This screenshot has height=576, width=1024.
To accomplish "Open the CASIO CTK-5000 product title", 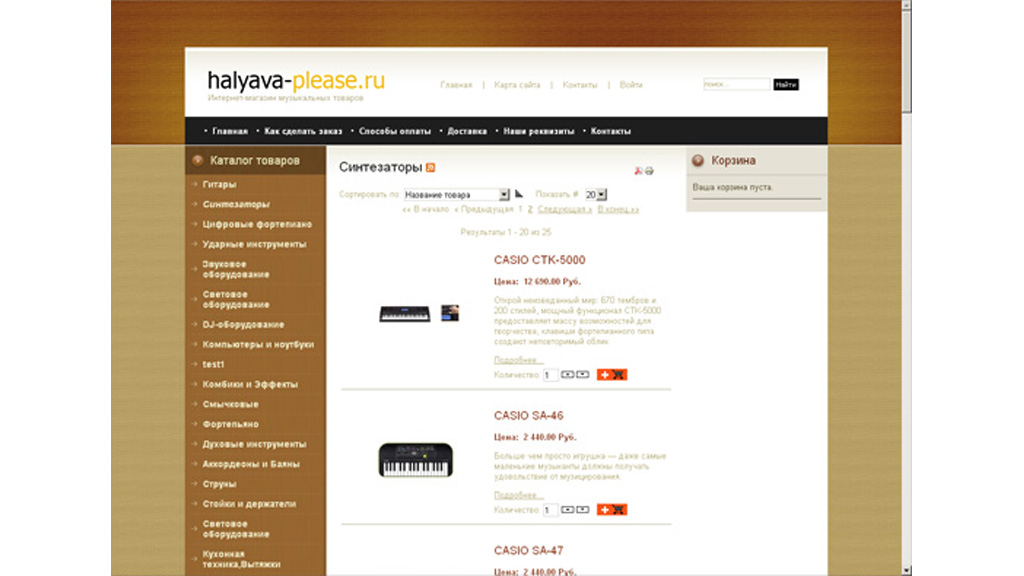I will (x=539, y=260).
